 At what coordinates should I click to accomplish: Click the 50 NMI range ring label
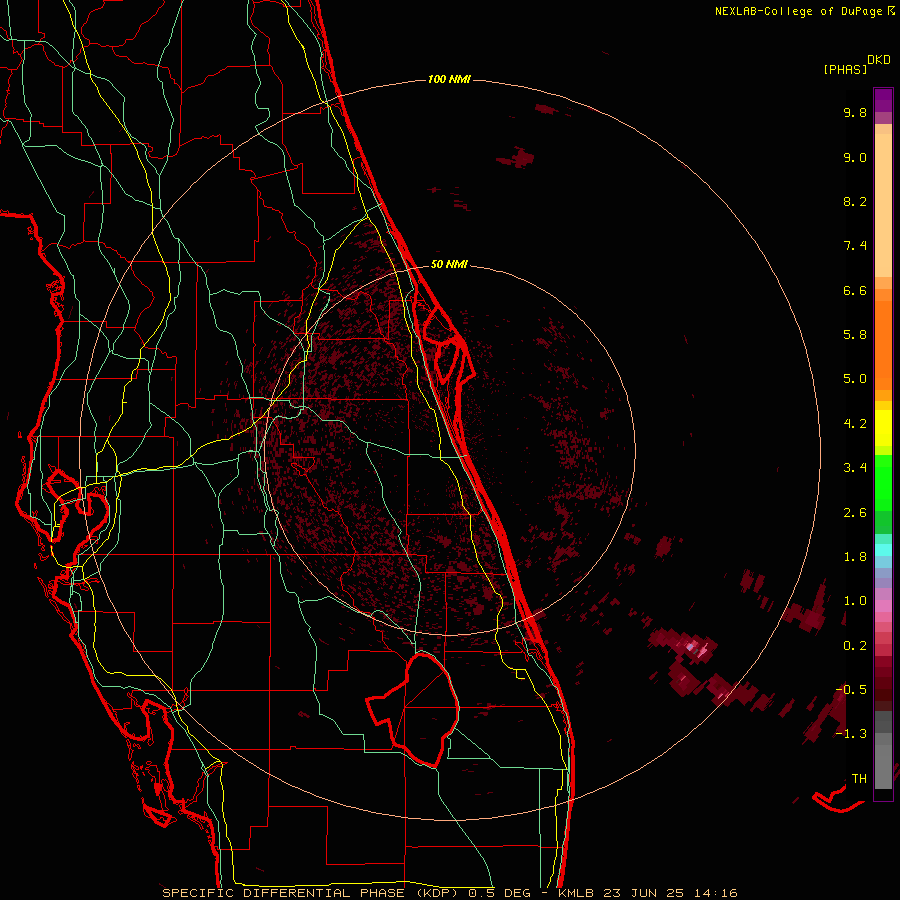tap(449, 264)
